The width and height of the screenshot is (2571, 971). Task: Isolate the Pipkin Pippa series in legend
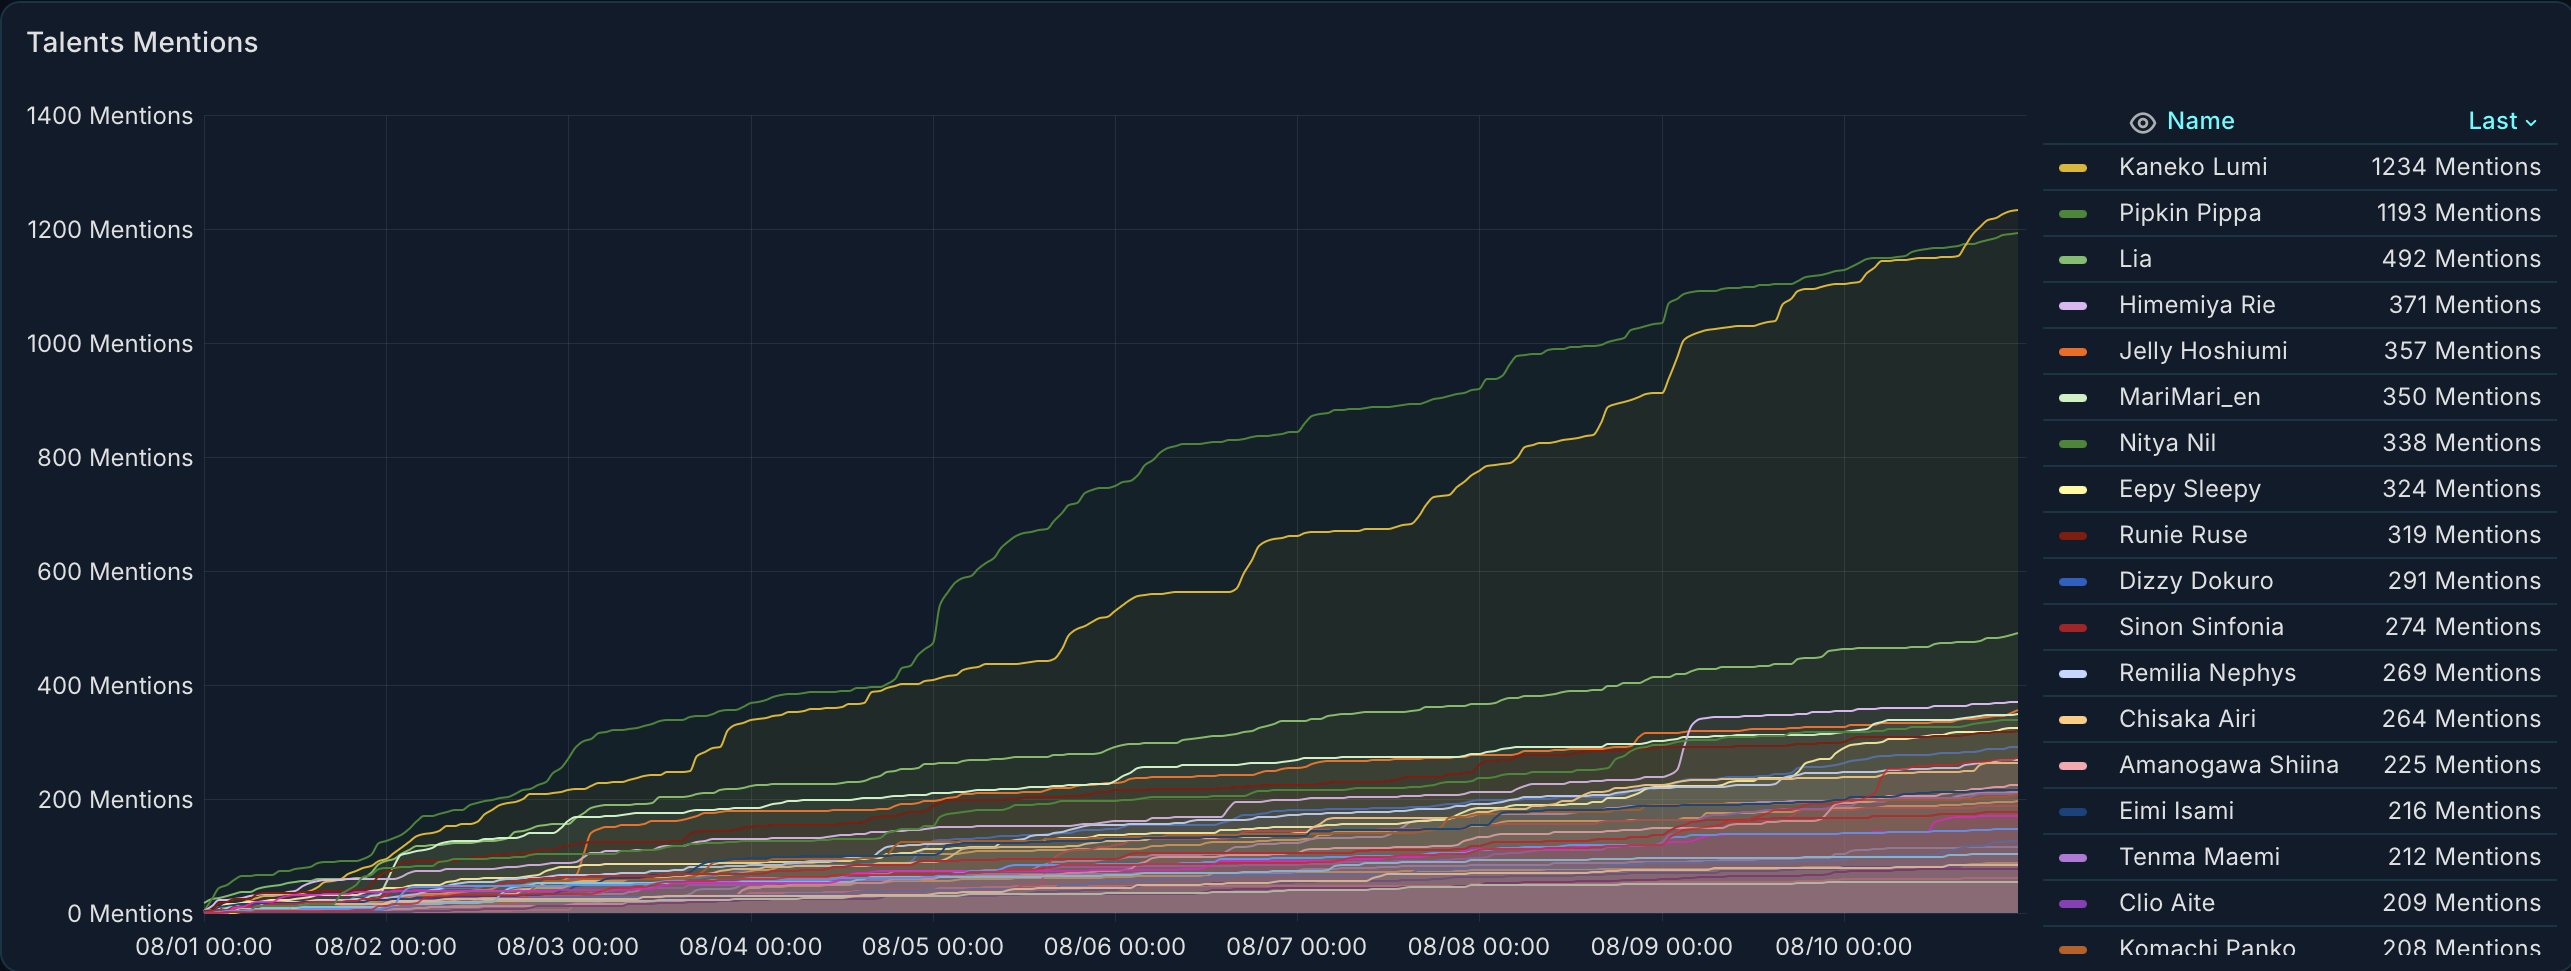click(2190, 213)
